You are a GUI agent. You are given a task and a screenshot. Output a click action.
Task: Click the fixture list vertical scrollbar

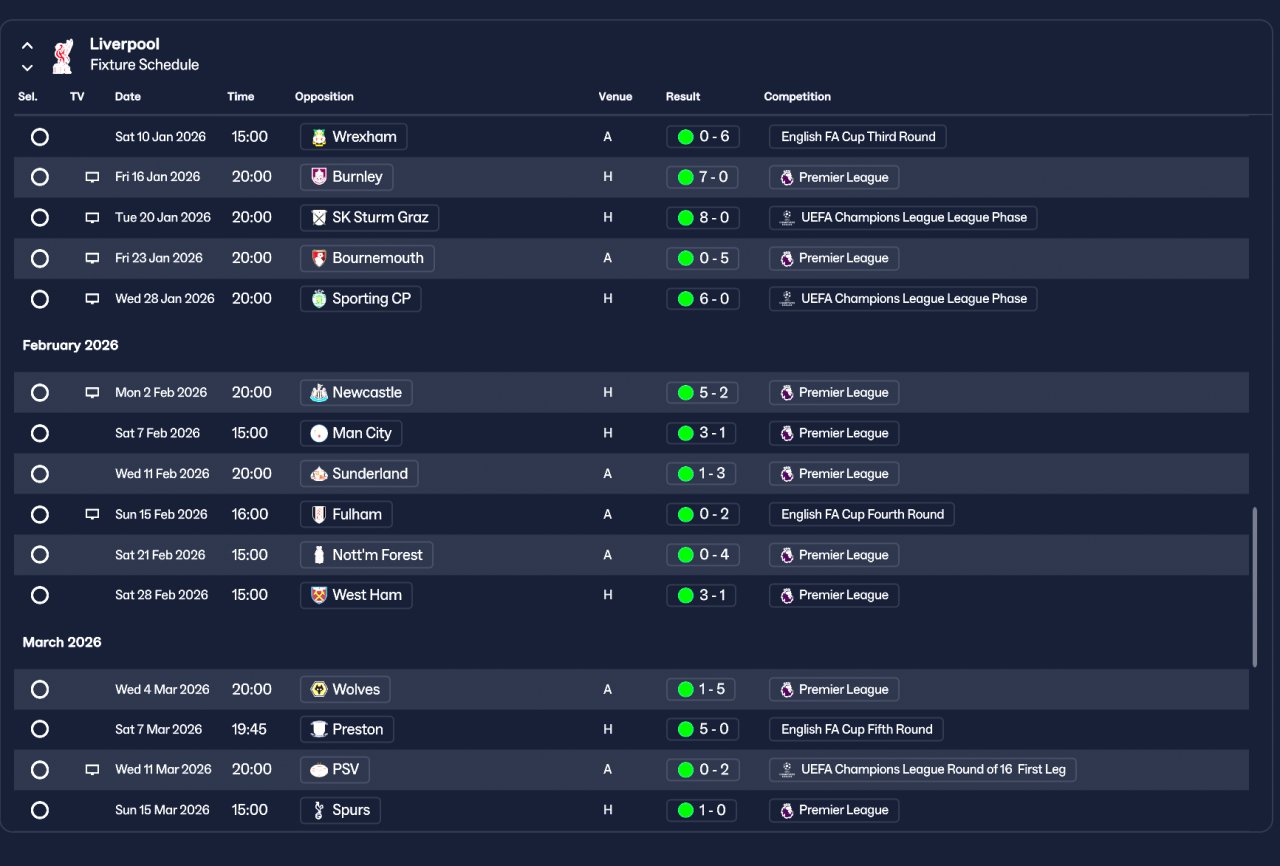coord(1255,587)
